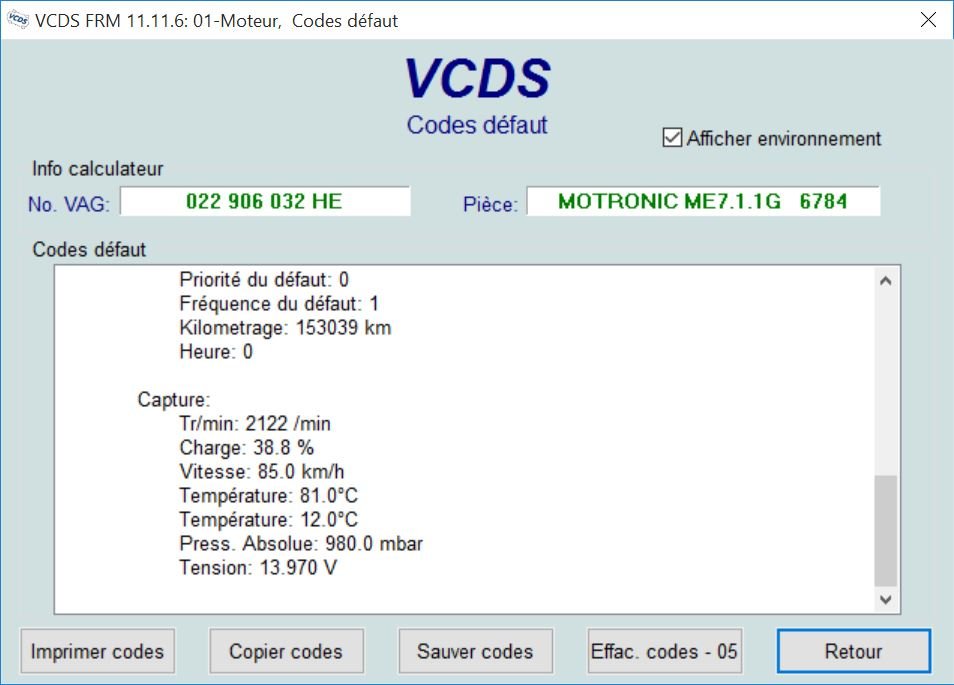
Task: Click the Copier codes button
Action: [286, 651]
